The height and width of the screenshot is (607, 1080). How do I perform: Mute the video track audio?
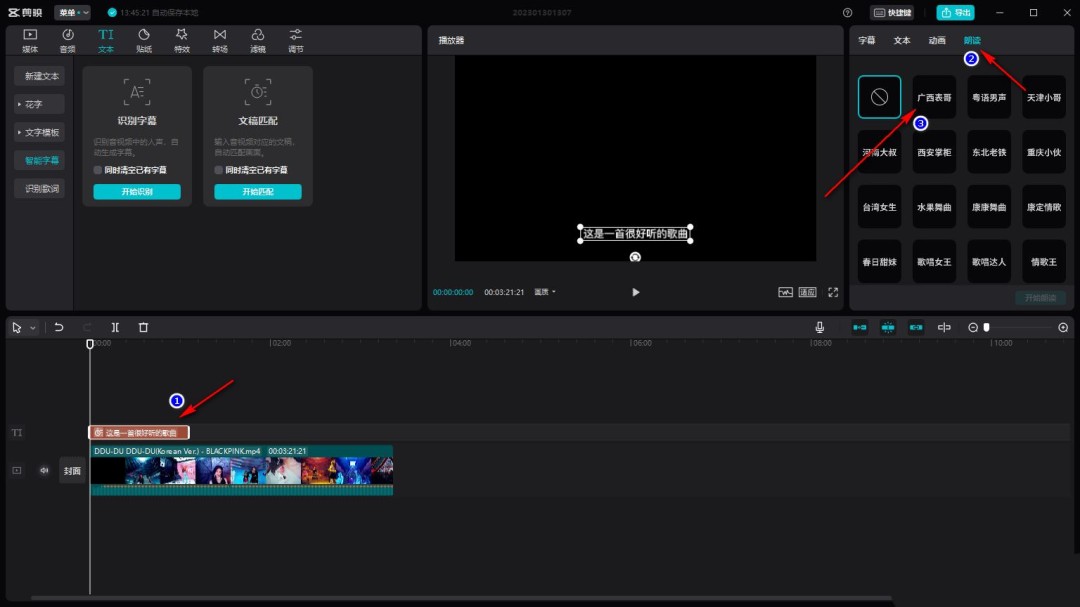43,470
